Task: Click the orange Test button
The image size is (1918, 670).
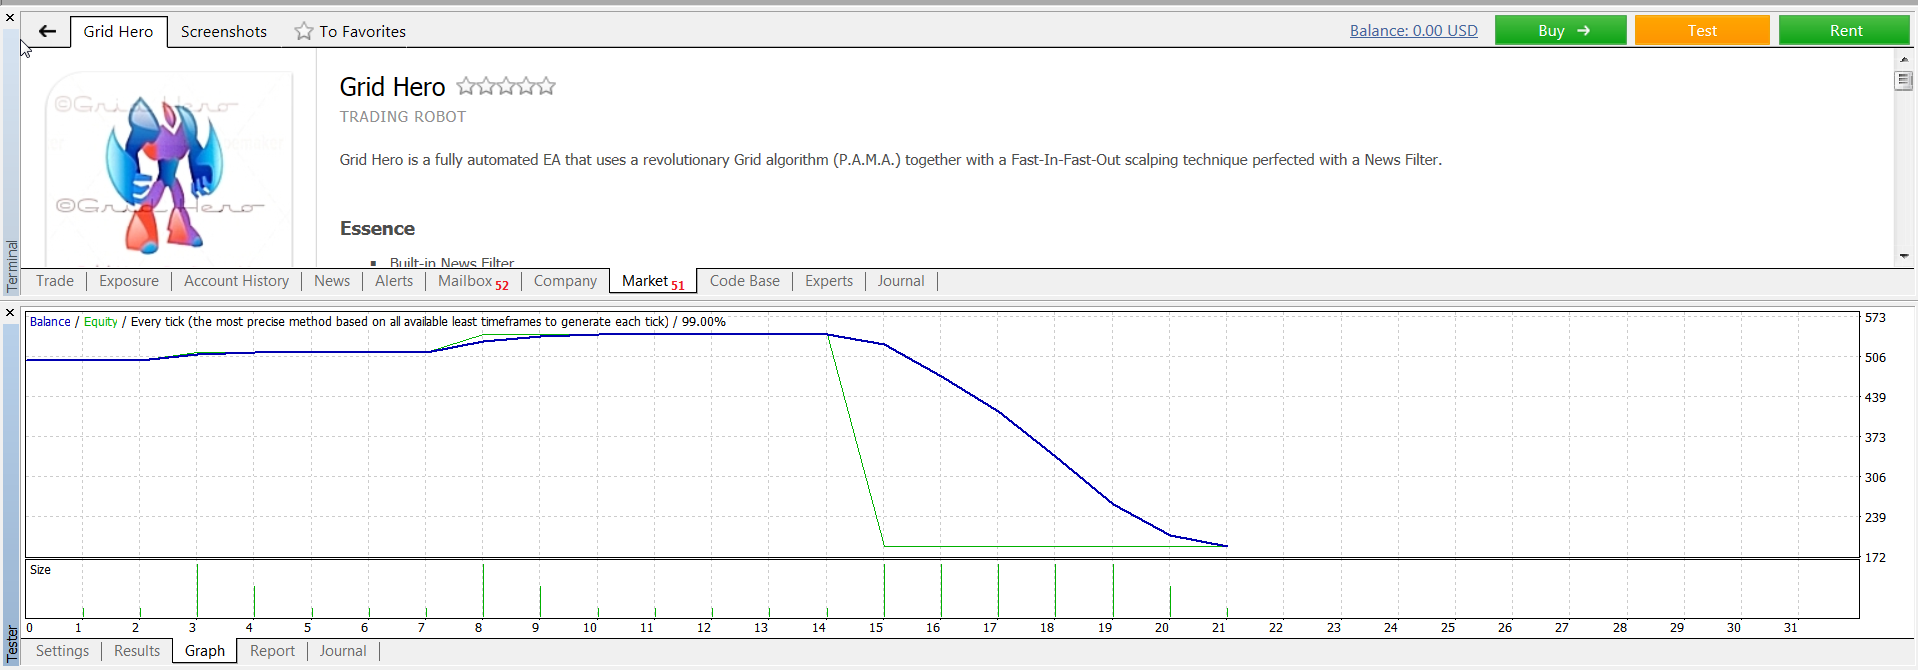Action: [1702, 30]
